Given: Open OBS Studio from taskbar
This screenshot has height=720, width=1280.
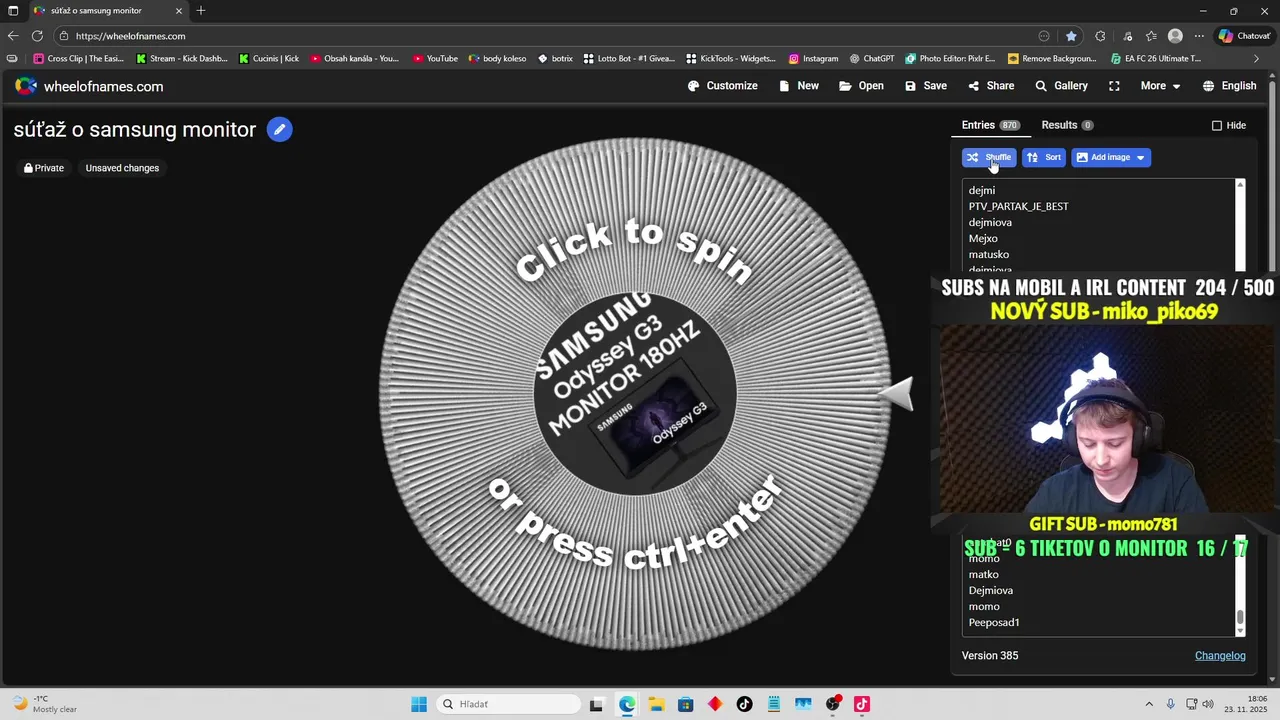Looking at the screenshot, I should 833,704.
